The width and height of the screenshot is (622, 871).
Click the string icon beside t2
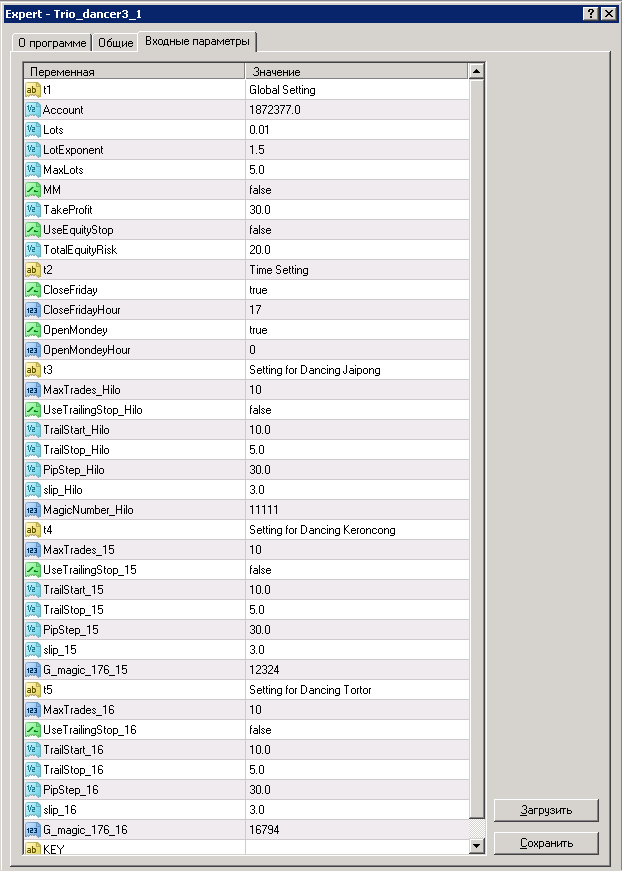(33, 270)
